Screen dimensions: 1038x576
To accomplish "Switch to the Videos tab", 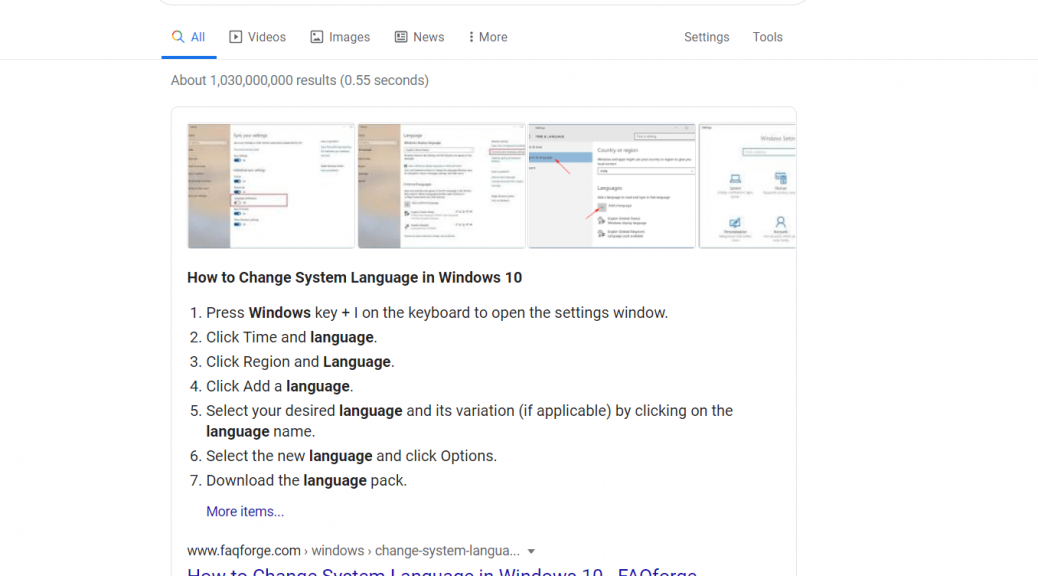I will click(x=258, y=37).
